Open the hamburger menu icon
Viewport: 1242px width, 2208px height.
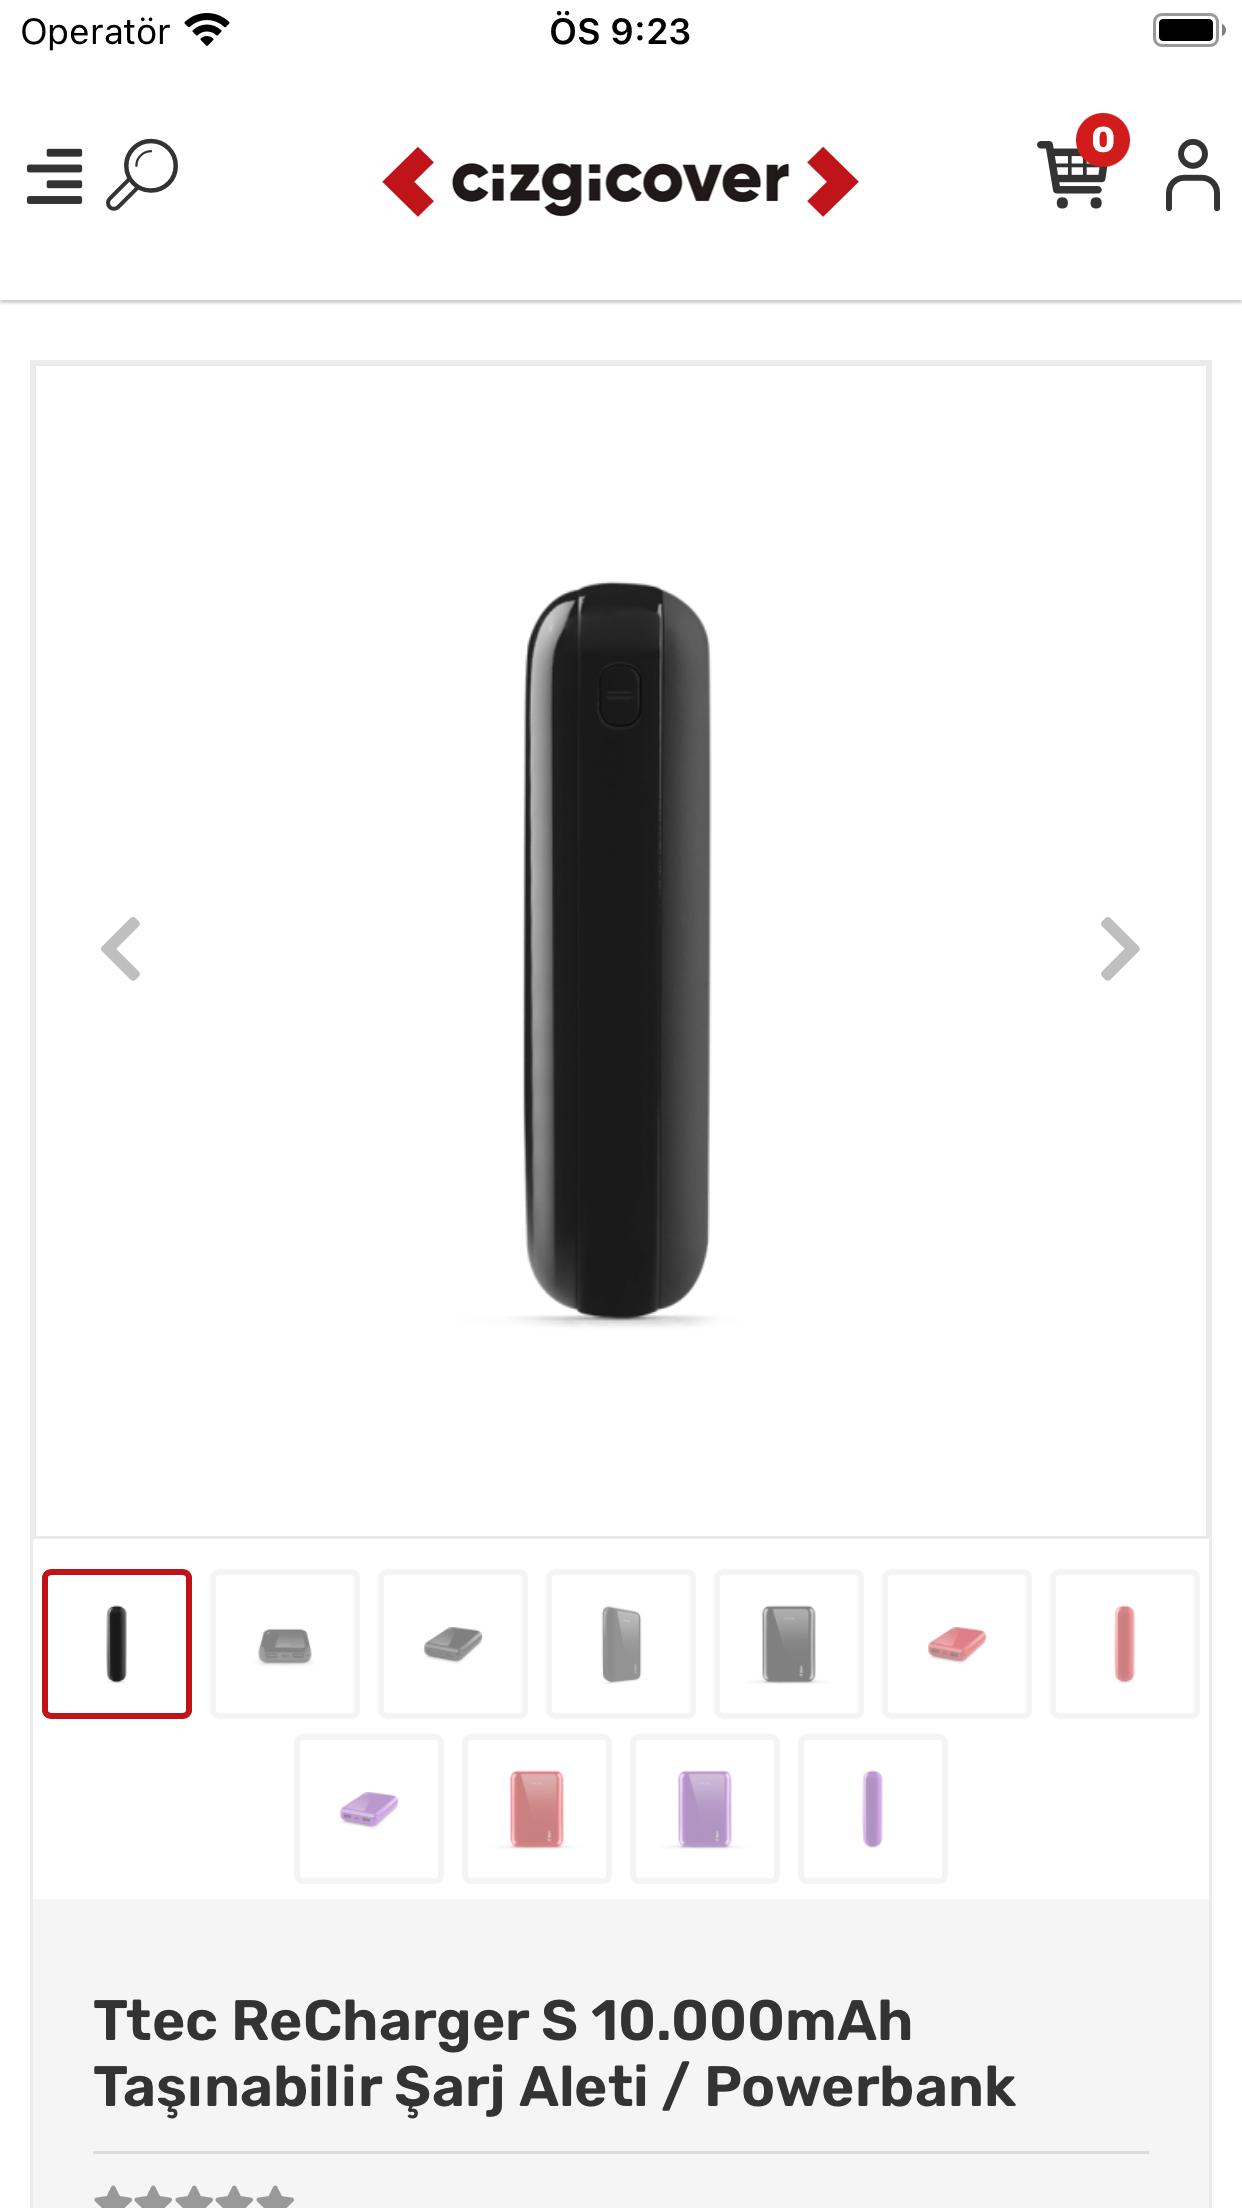click(x=55, y=176)
